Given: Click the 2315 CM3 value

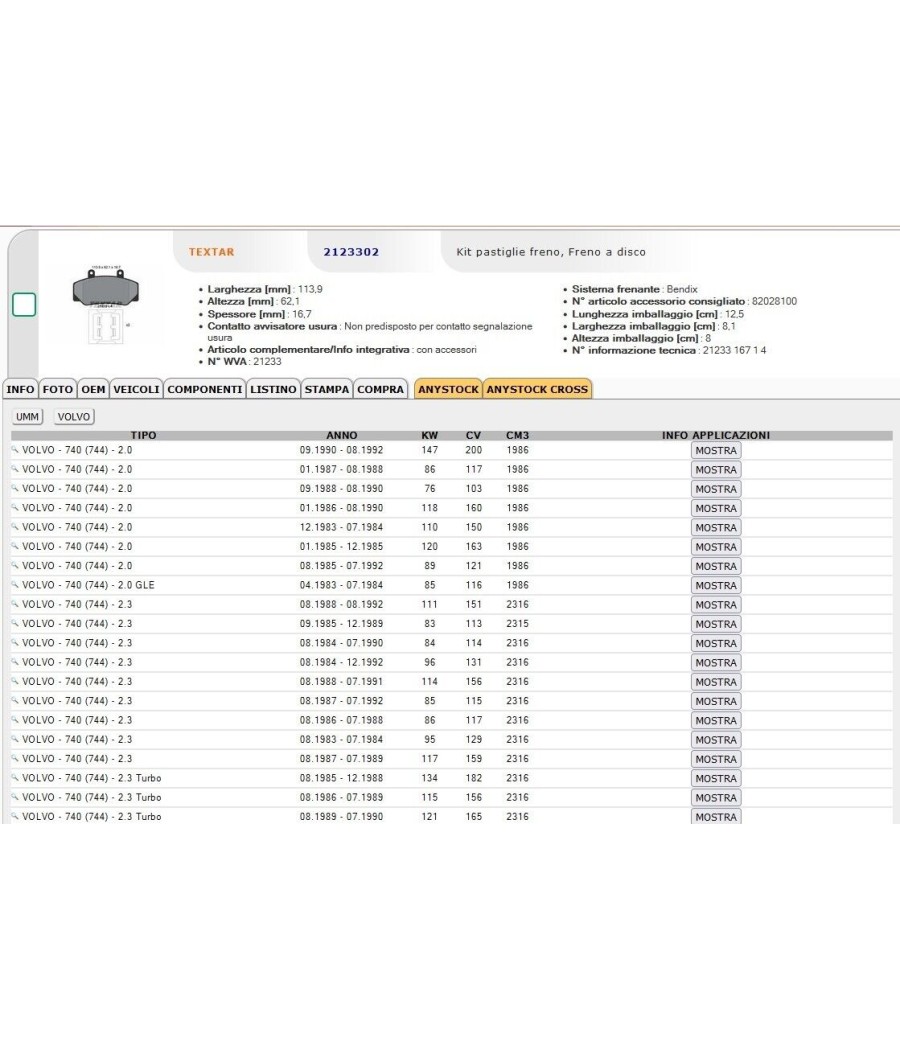Looking at the screenshot, I should tap(518, 623).
